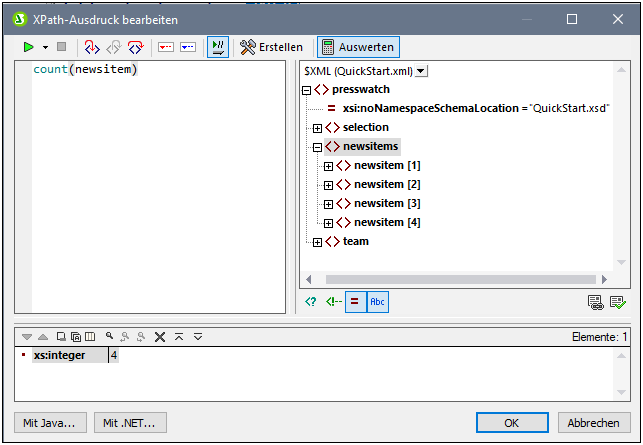Click the blue tracepoint toggle icon
This screenshot has height=445, width=643.
point(188,47)
